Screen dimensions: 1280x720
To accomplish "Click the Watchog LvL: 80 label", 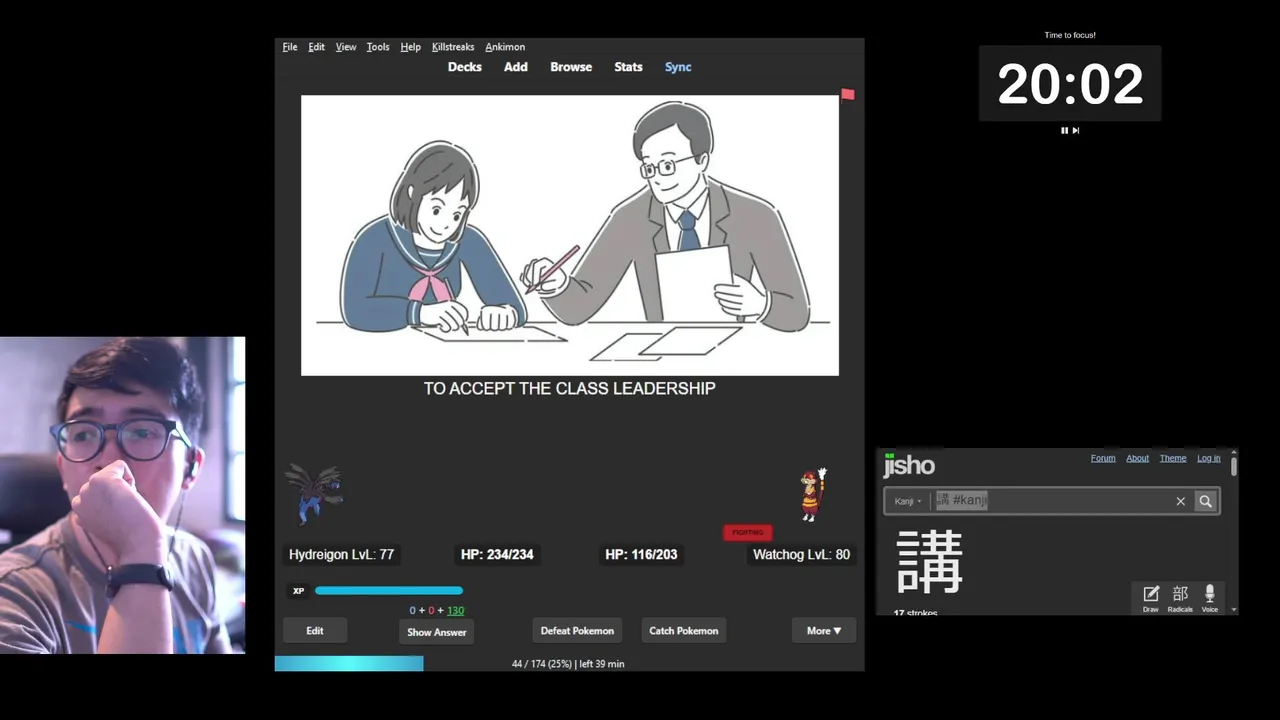I will (801, 554).
